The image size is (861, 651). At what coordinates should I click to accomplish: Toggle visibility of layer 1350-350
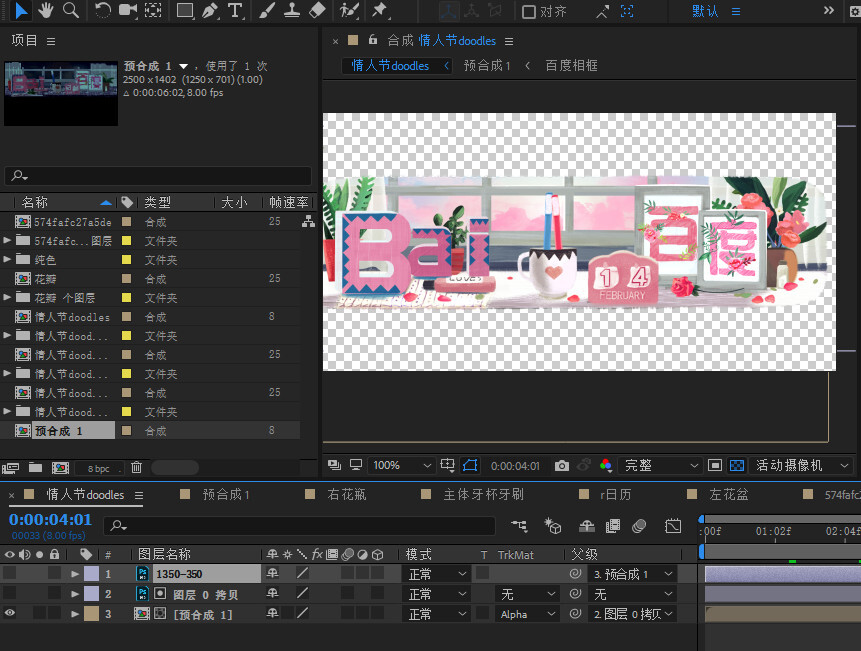[10, 574]
